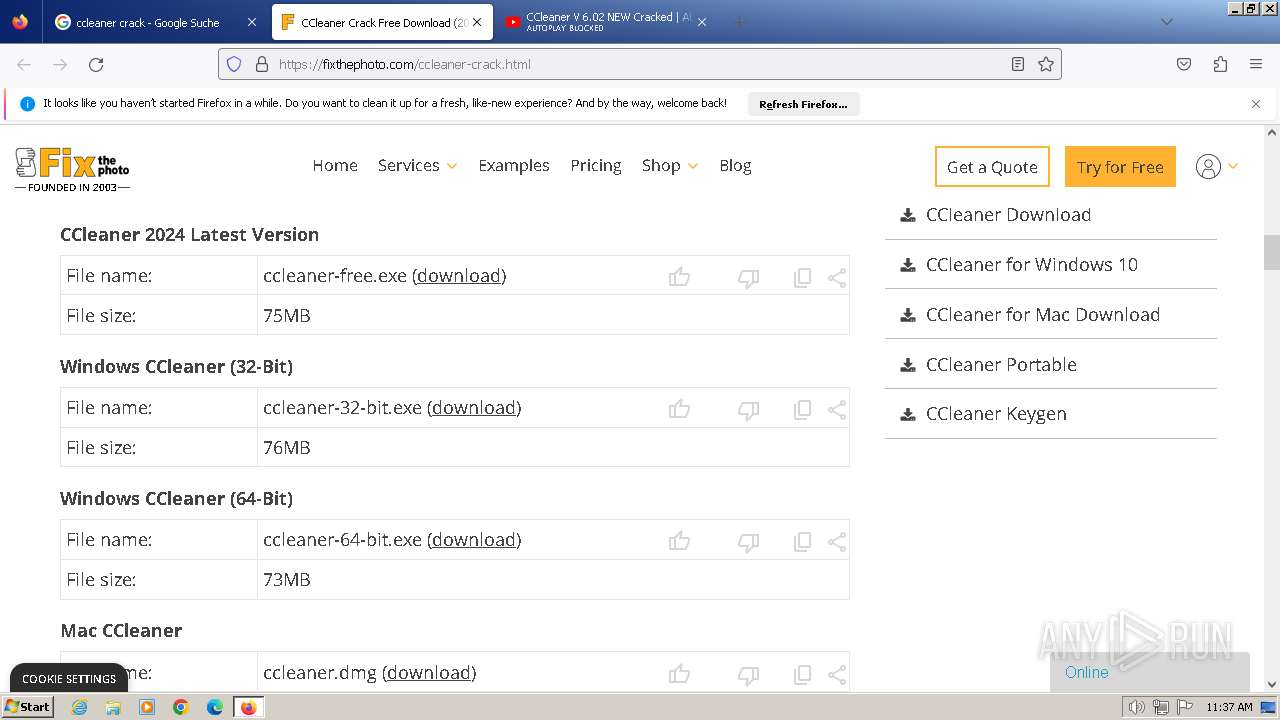Click Get a Quote button

click(992, 167)
